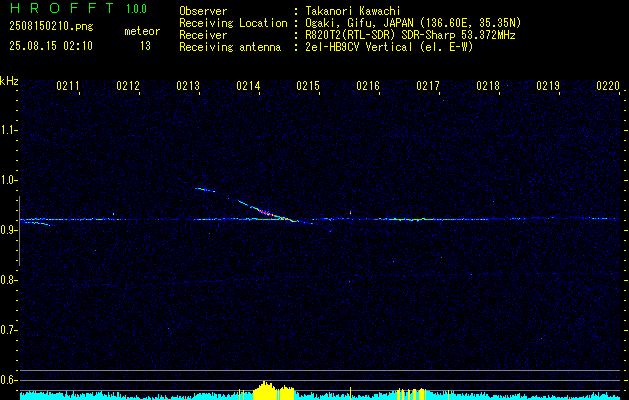Image resolution: width=629 pixels, height=400 pixels.
Task: Click the gray vertical range bar beside the kHz axis
Action: [19, 231]
